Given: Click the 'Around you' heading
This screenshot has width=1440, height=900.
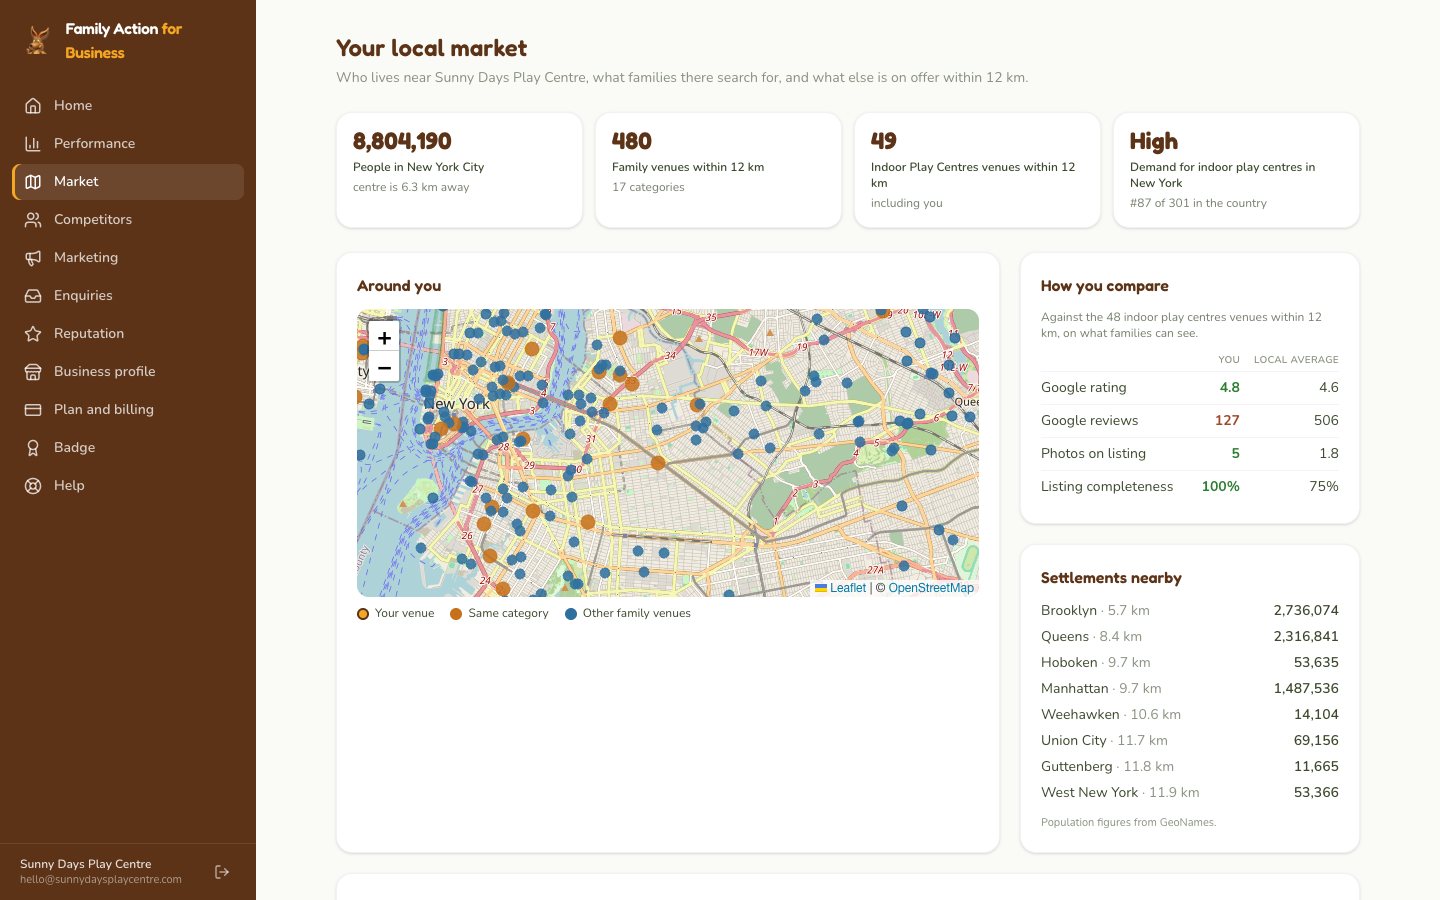Looking at the screenshot, I should [399, 286].
